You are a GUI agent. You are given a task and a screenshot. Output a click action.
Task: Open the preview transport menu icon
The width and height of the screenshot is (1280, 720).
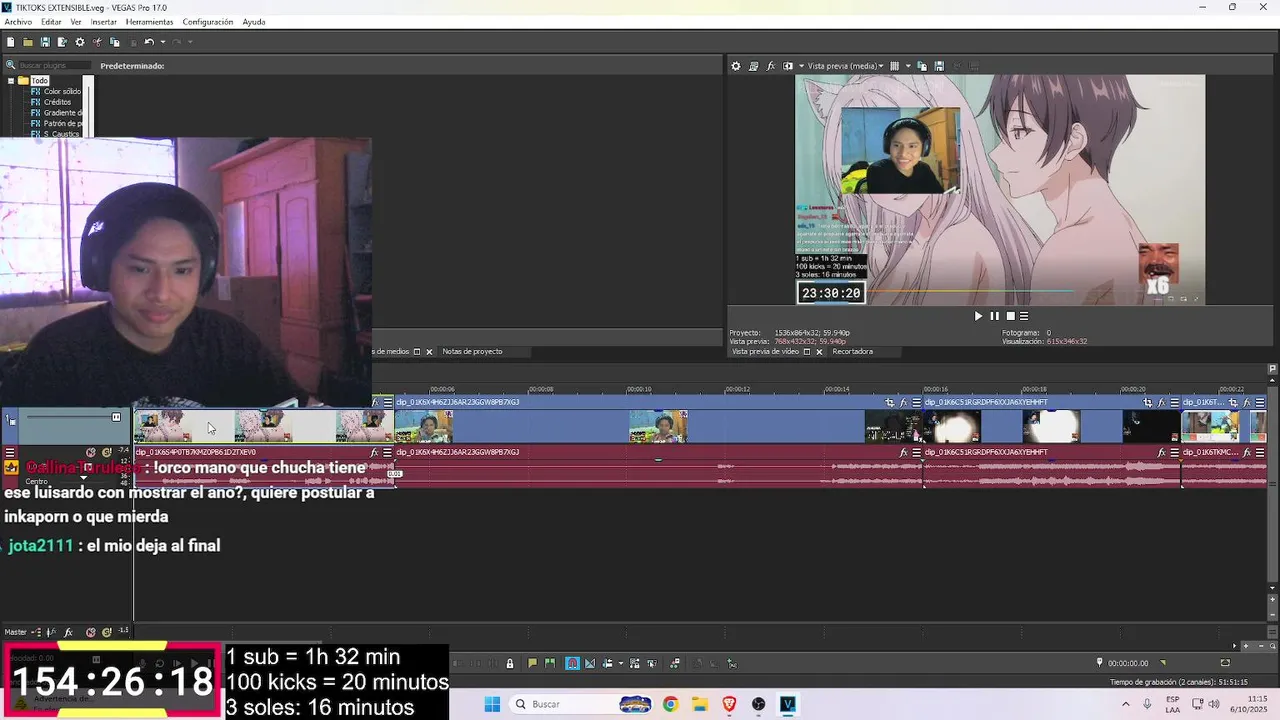(1024, 316)
